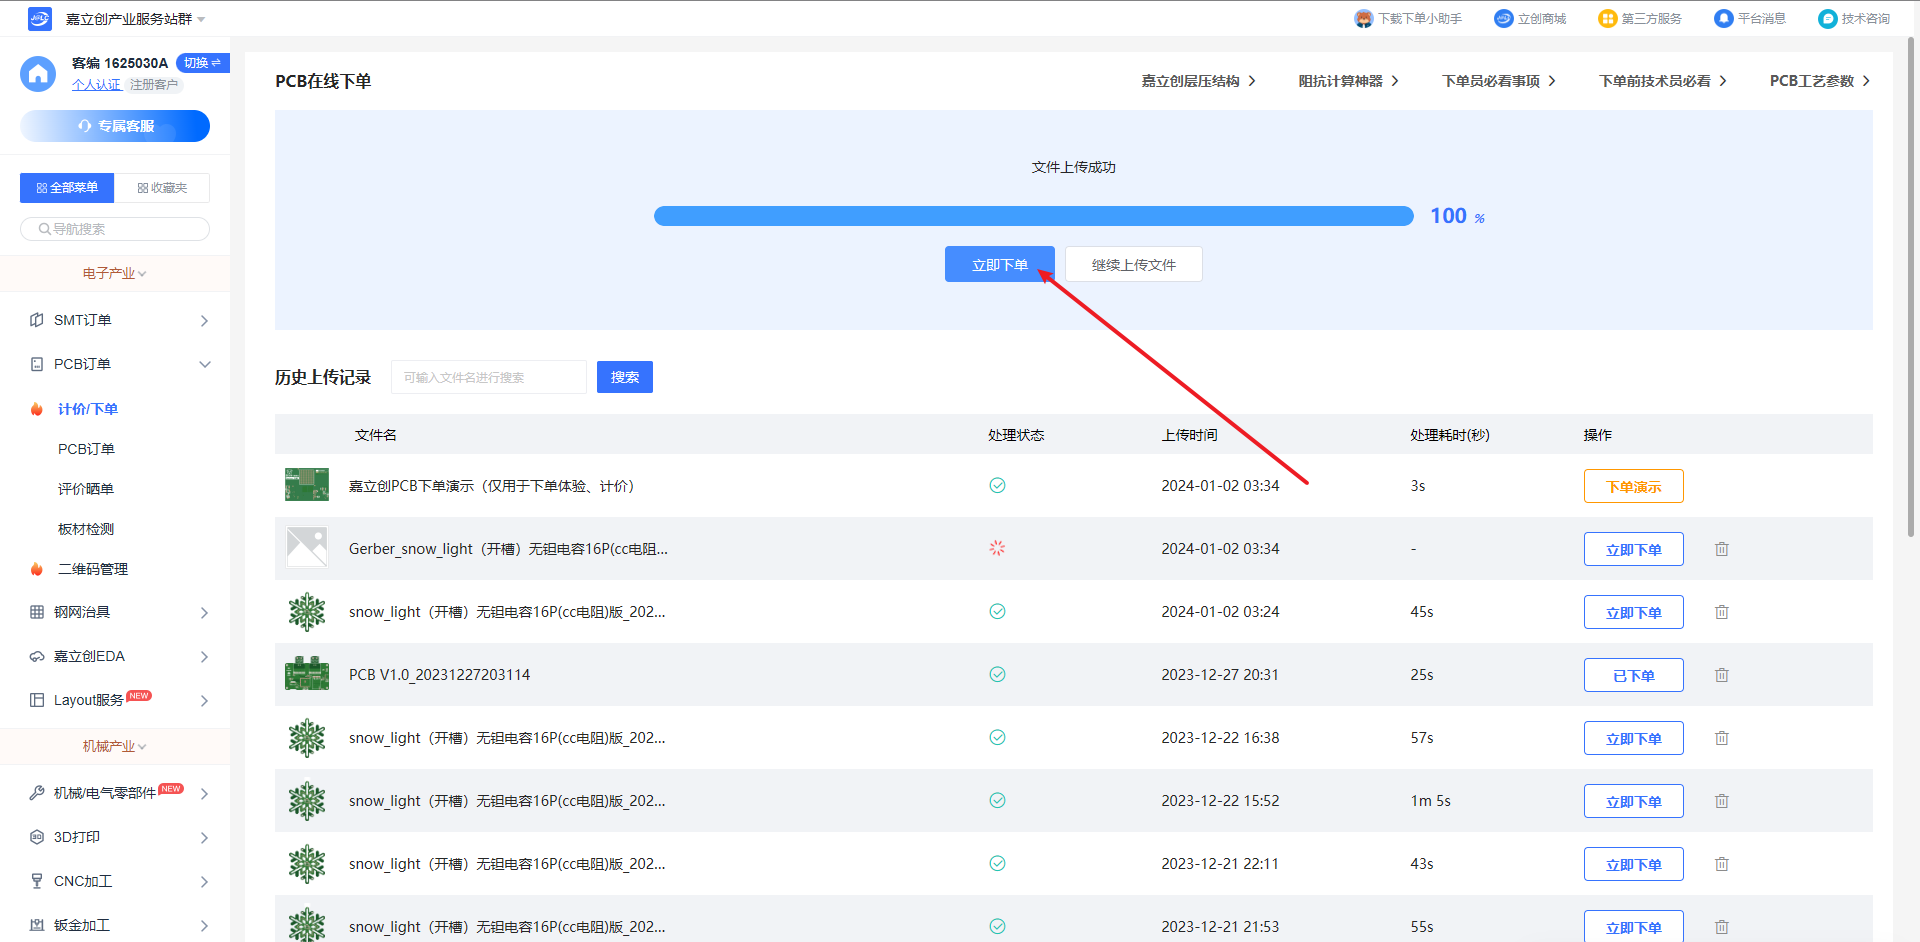This screenshot has height=942, width=1920.
Task: Click the Layout服务 icon in sidebar
Action: 37,700
